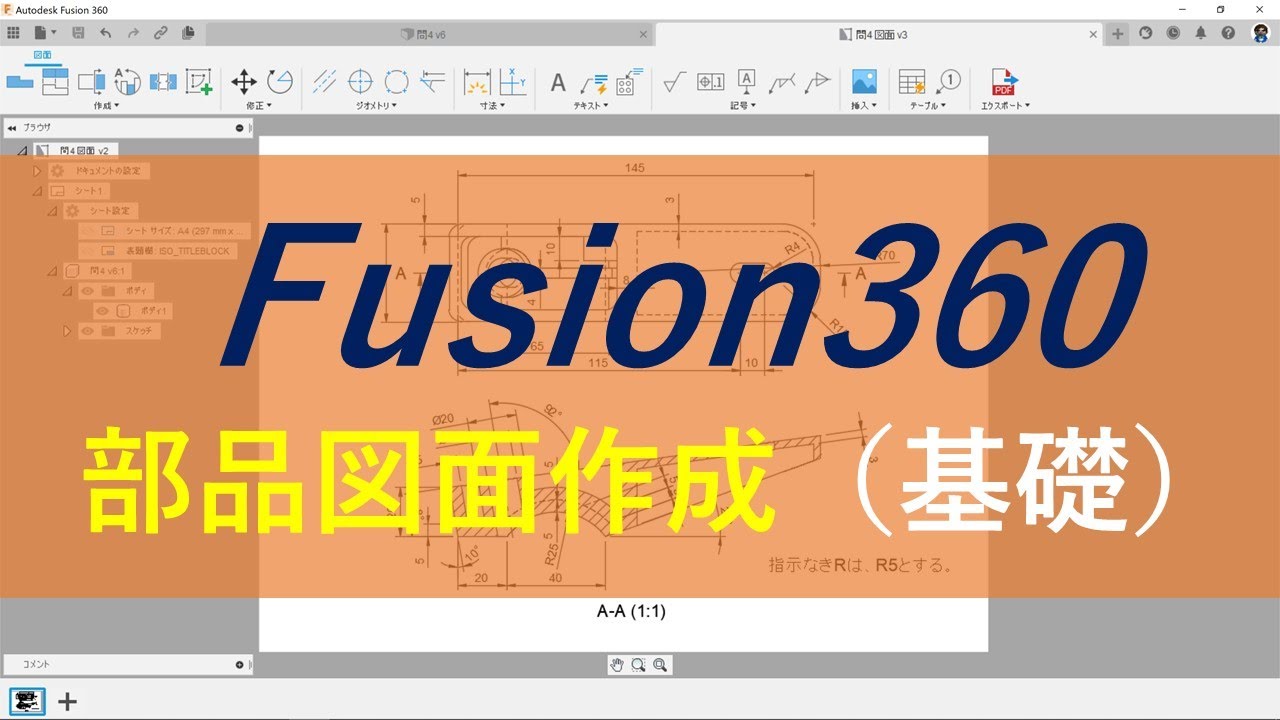Select the Centerline tool

click(x=324, y=81)
